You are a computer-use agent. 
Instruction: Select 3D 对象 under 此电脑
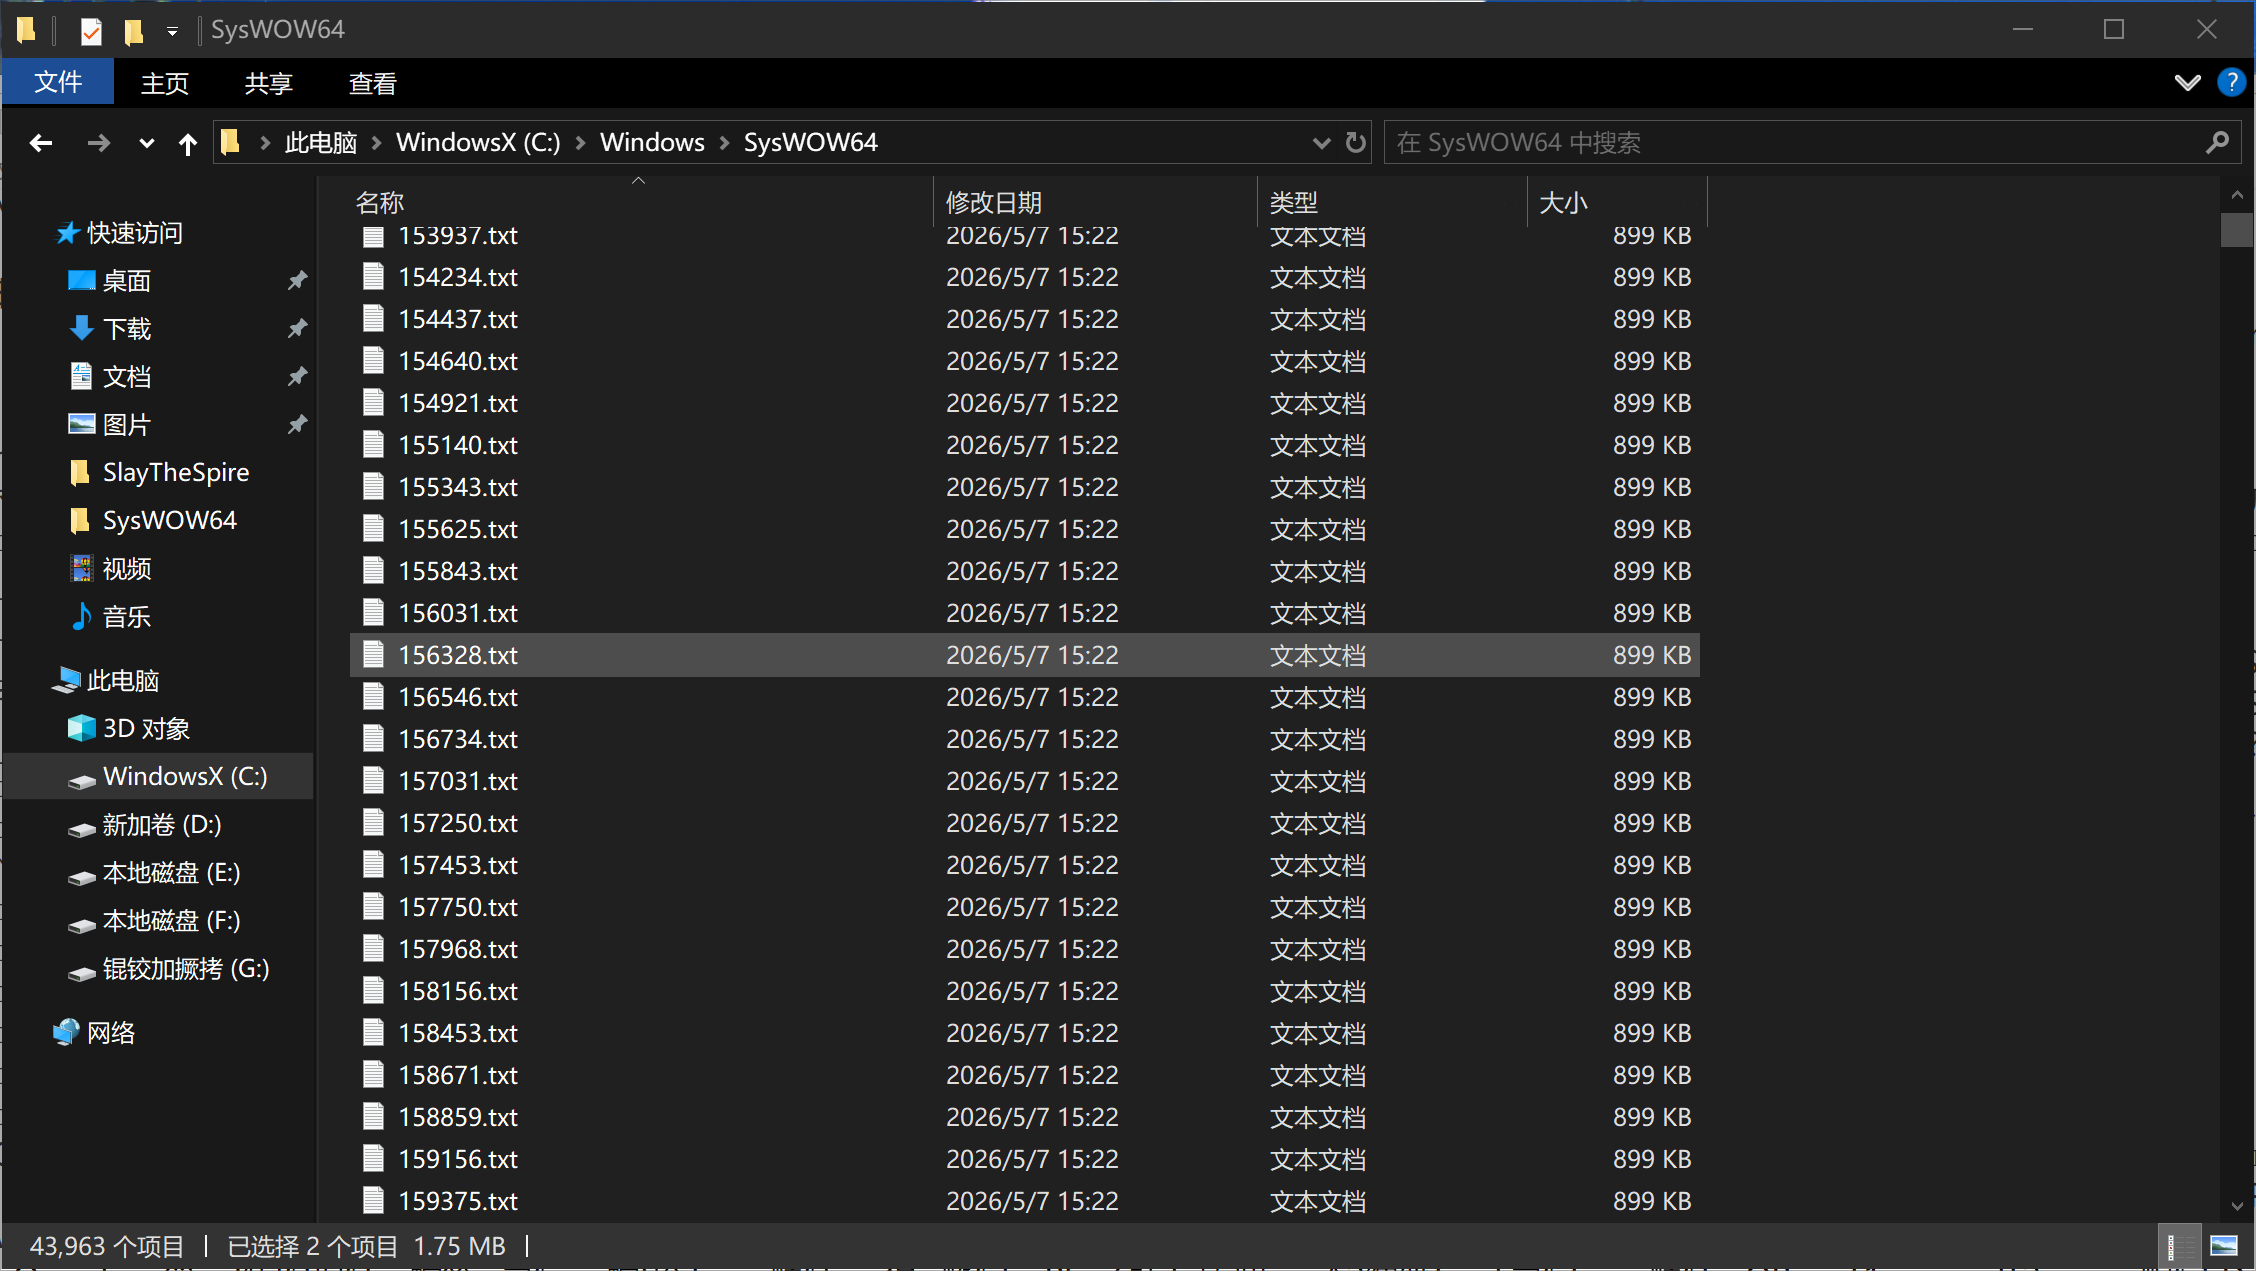coord(146,729)
